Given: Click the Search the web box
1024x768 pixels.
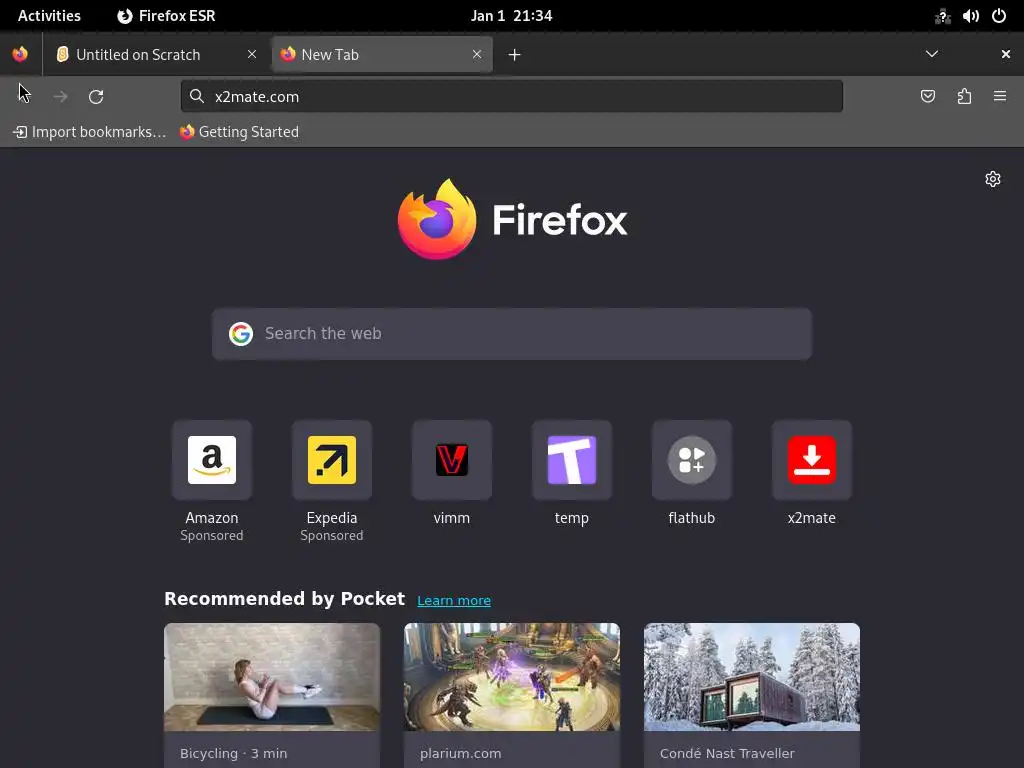Looking at the screenshot, I should 511,334.
